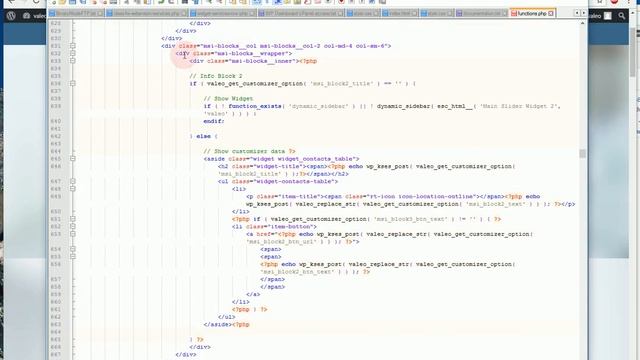Click the closing '</ul>' tag
The image size is (640, 360).
[227, 317]
